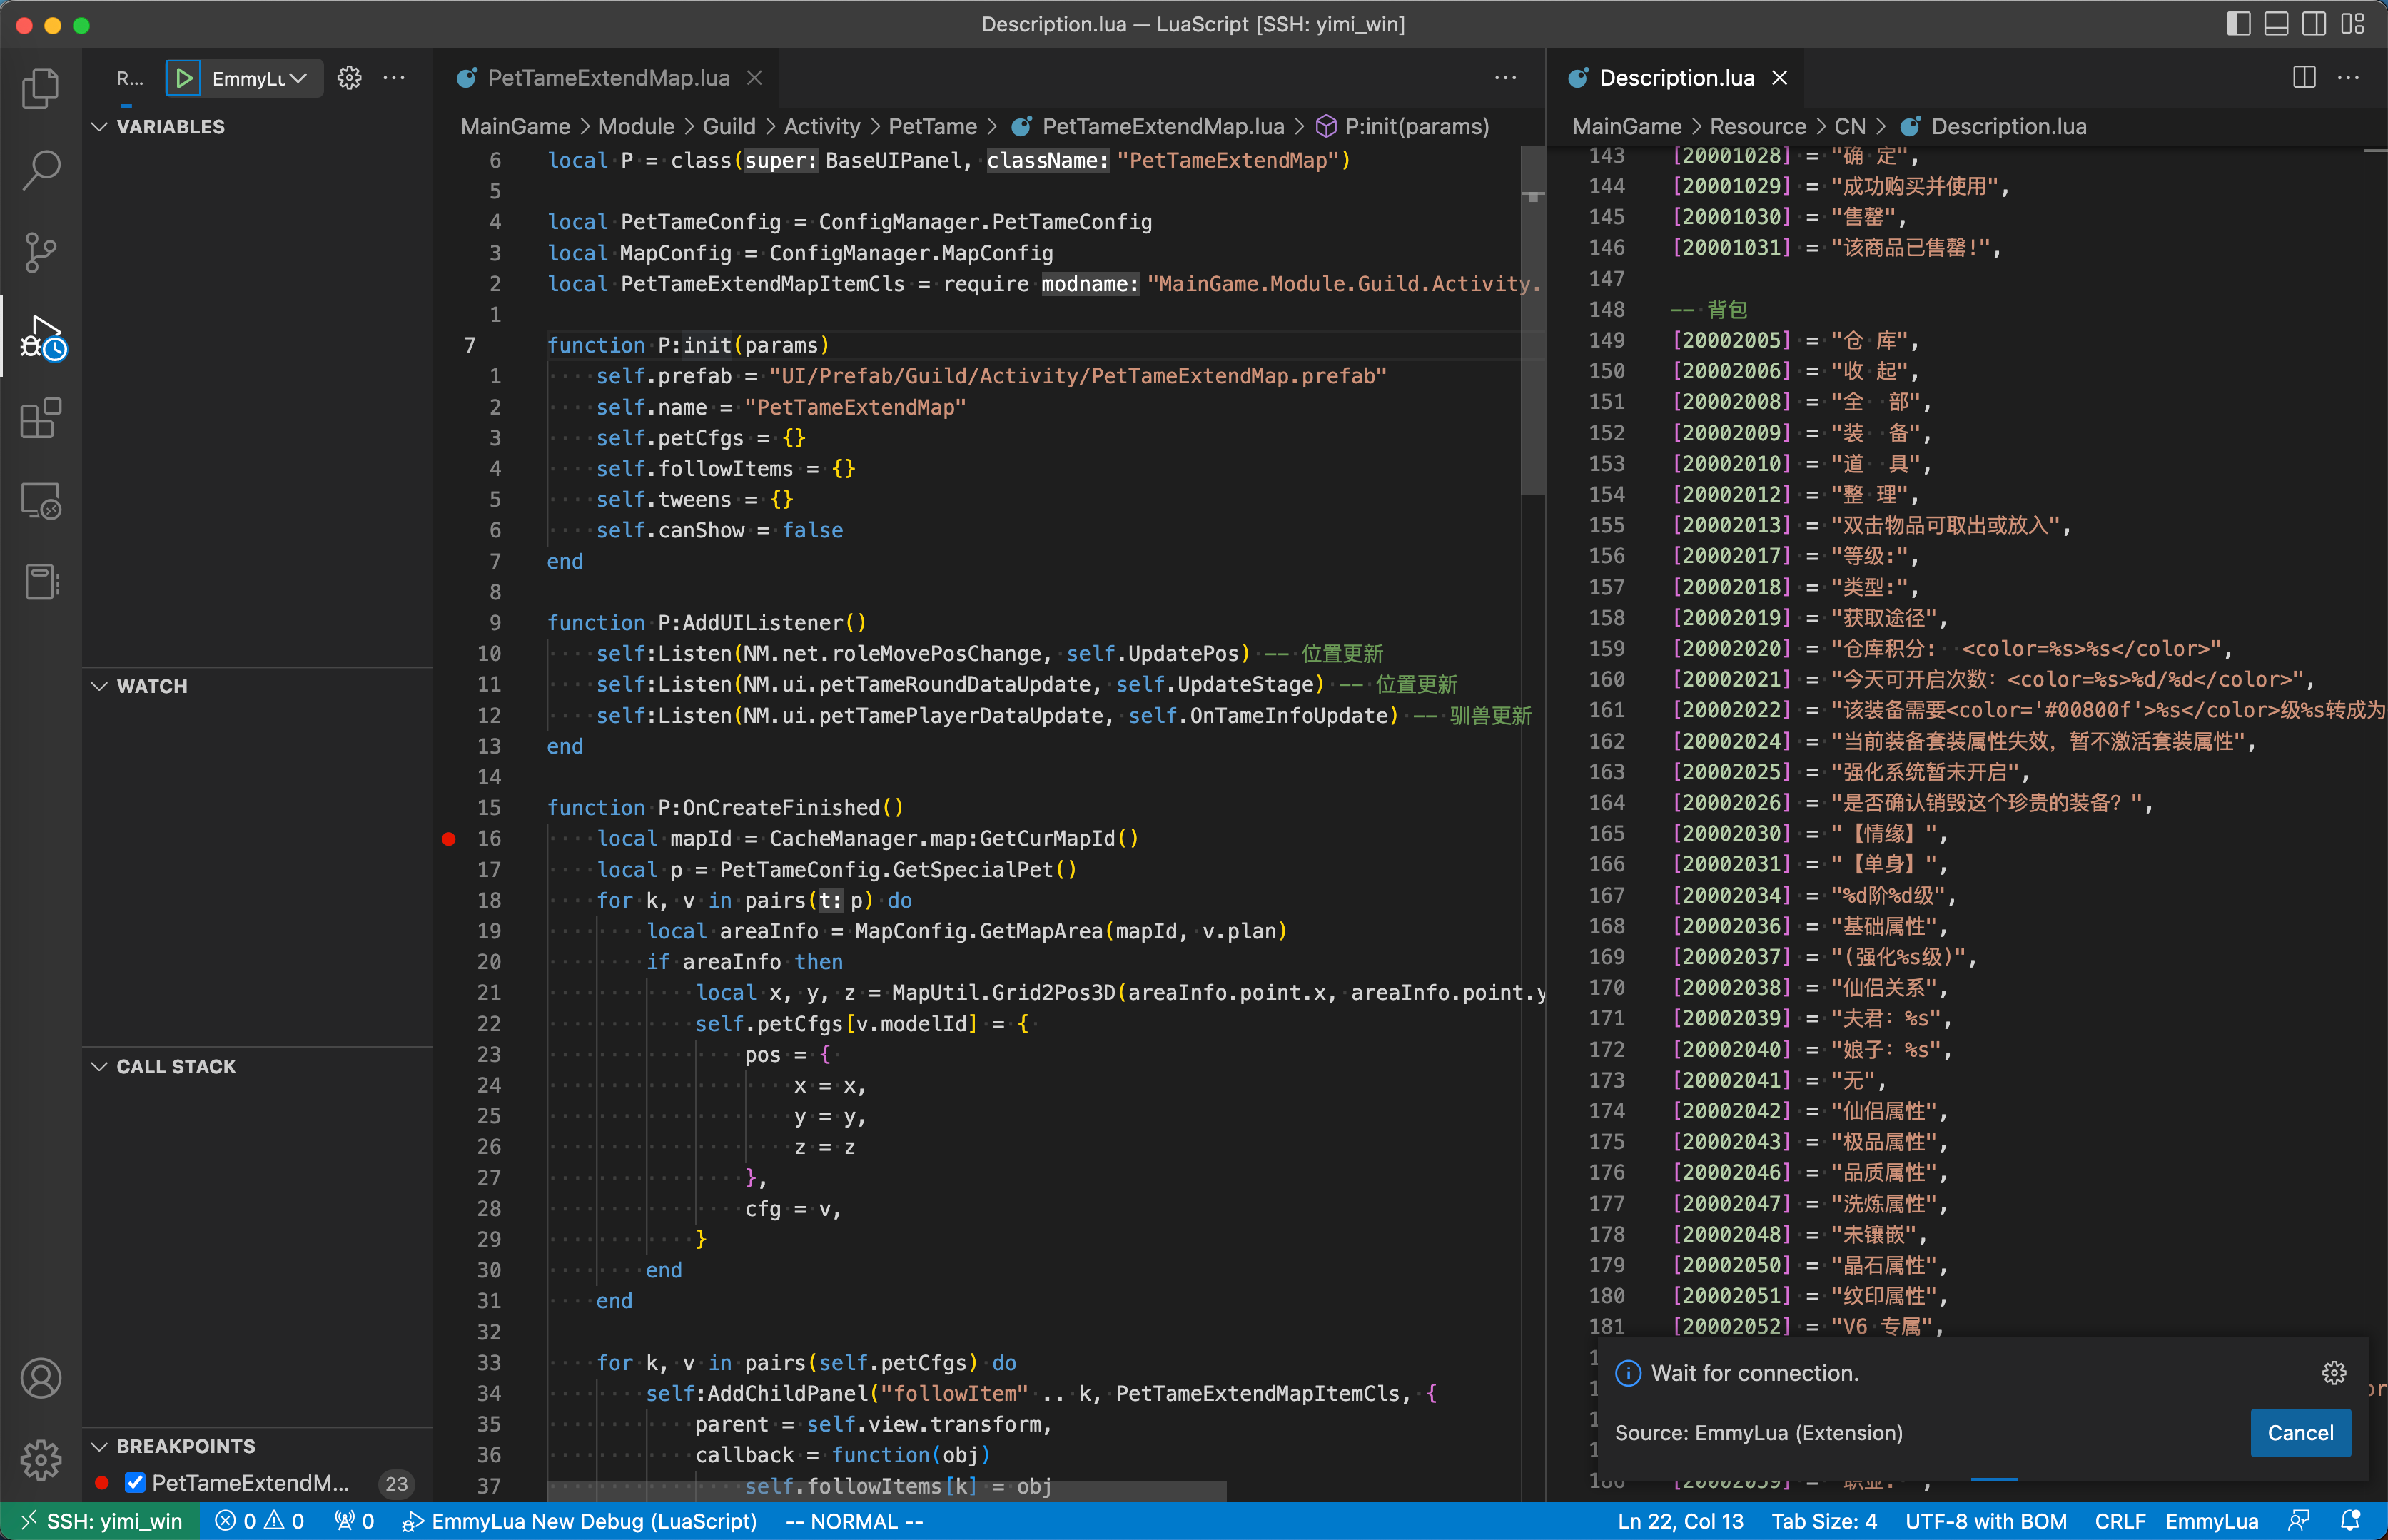Image resolution: width=2388 pixels, height=1540 pixels.
Task: Click the Activity breadcrumb item
Action: click(822, 127)
